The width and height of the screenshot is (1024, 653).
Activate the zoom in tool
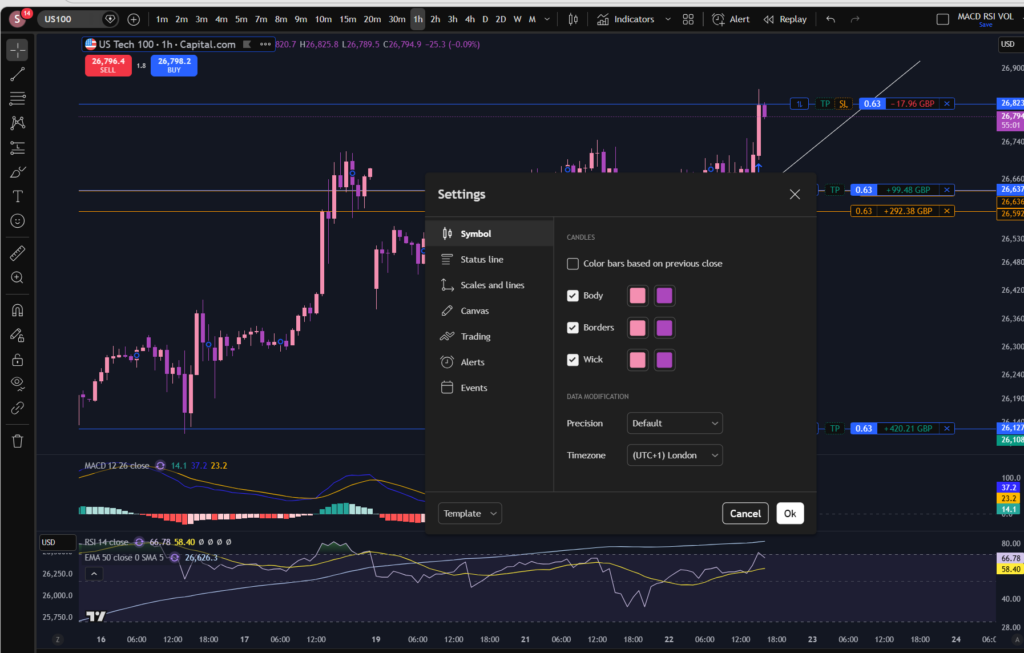pos(18,278)
